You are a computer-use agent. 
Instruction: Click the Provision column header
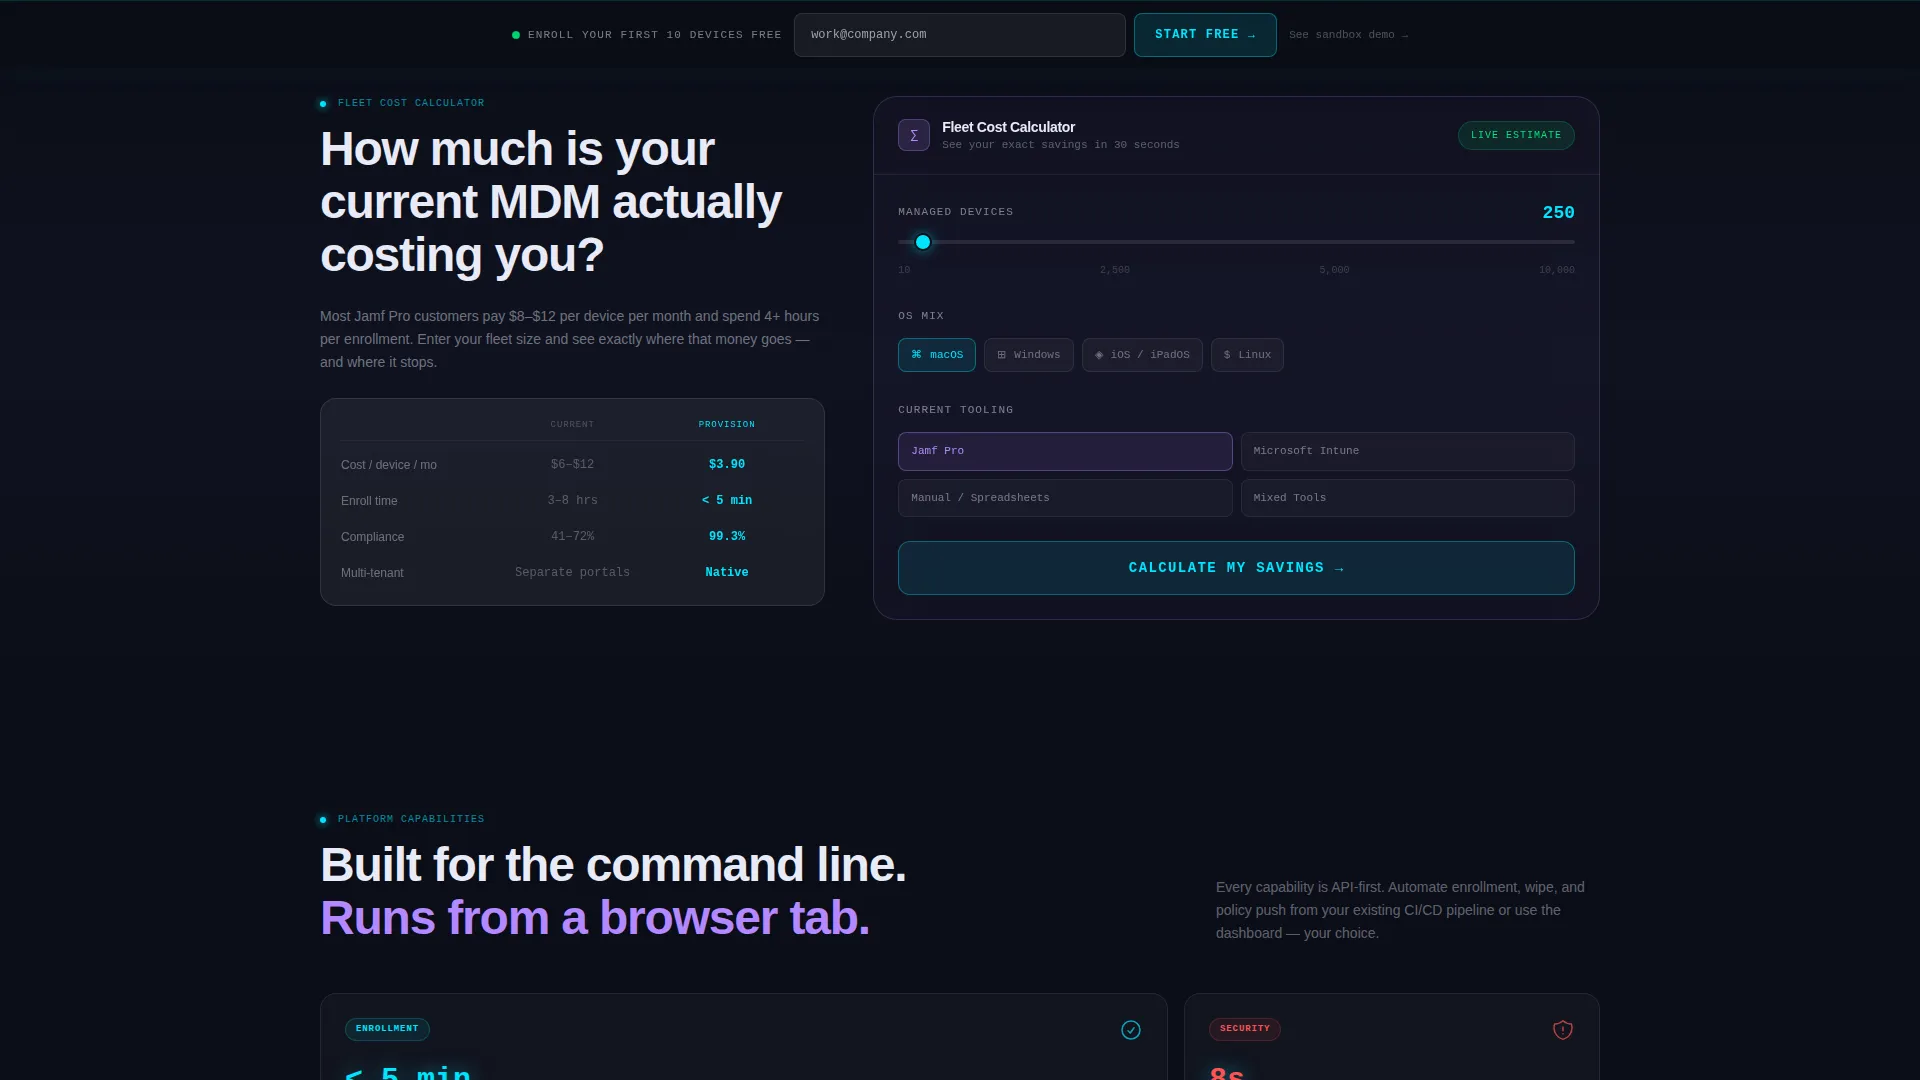point(727,425)
